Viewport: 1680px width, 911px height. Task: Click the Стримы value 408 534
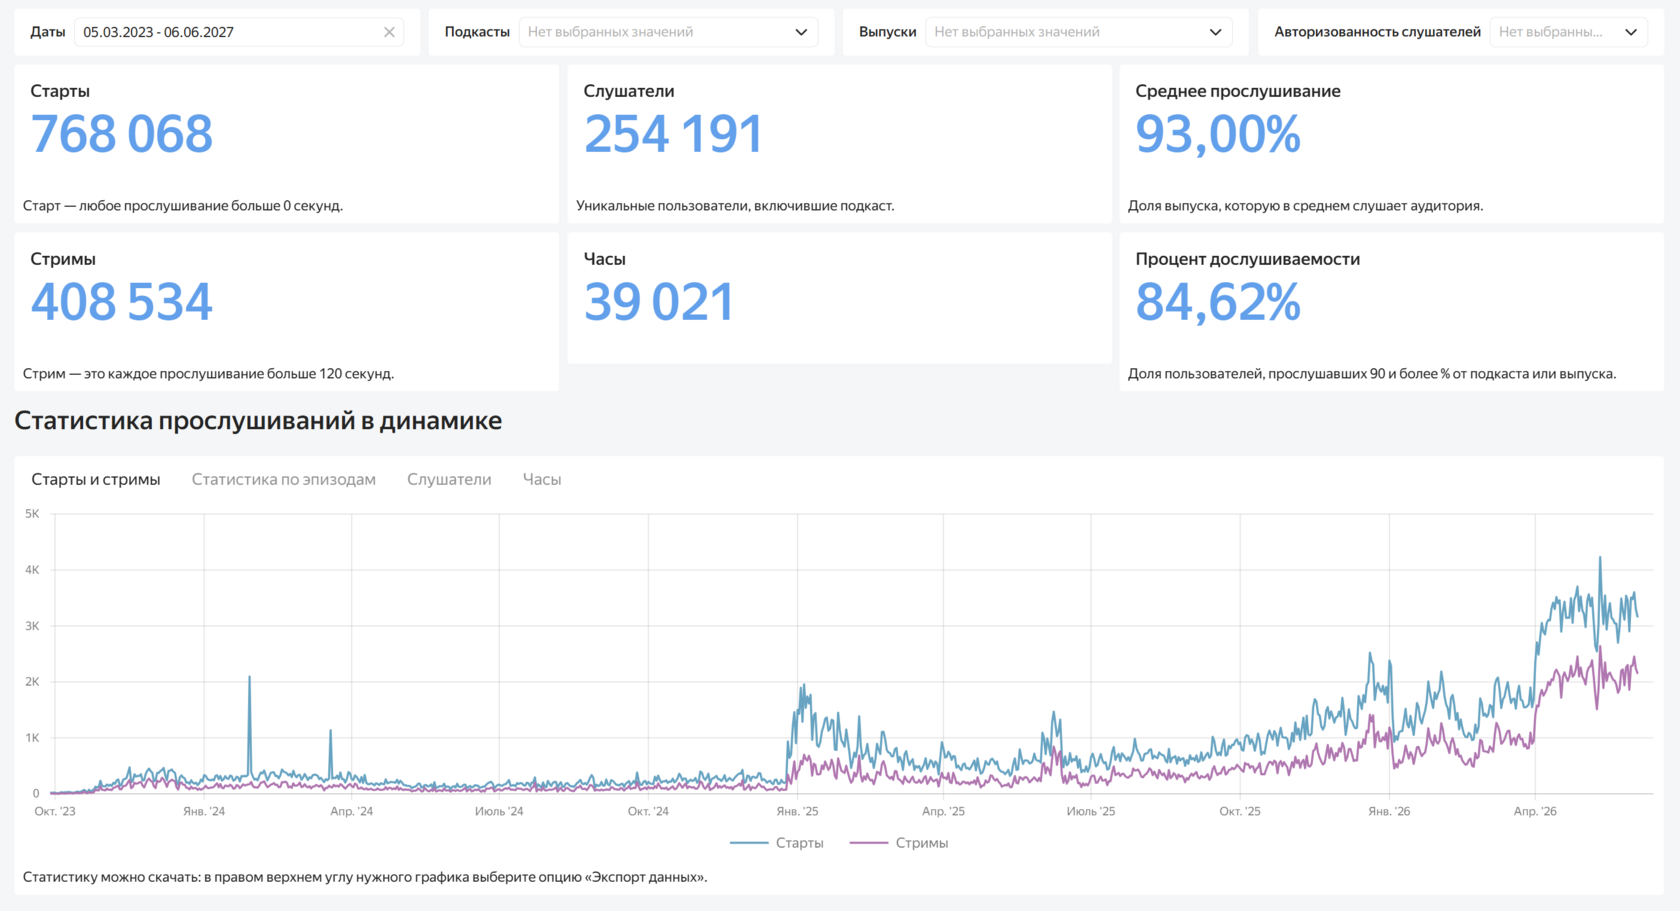(122, 302)
